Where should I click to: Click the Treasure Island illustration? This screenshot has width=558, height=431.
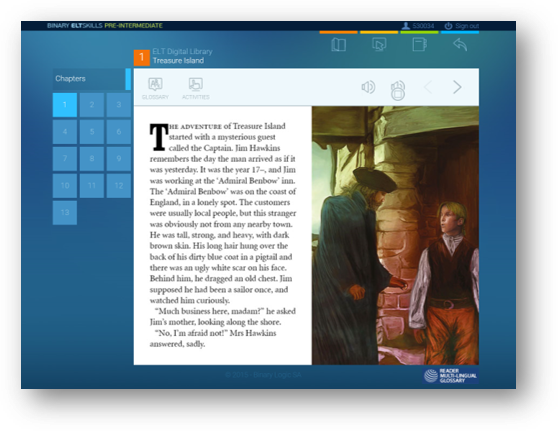click(x=395, y=235)
